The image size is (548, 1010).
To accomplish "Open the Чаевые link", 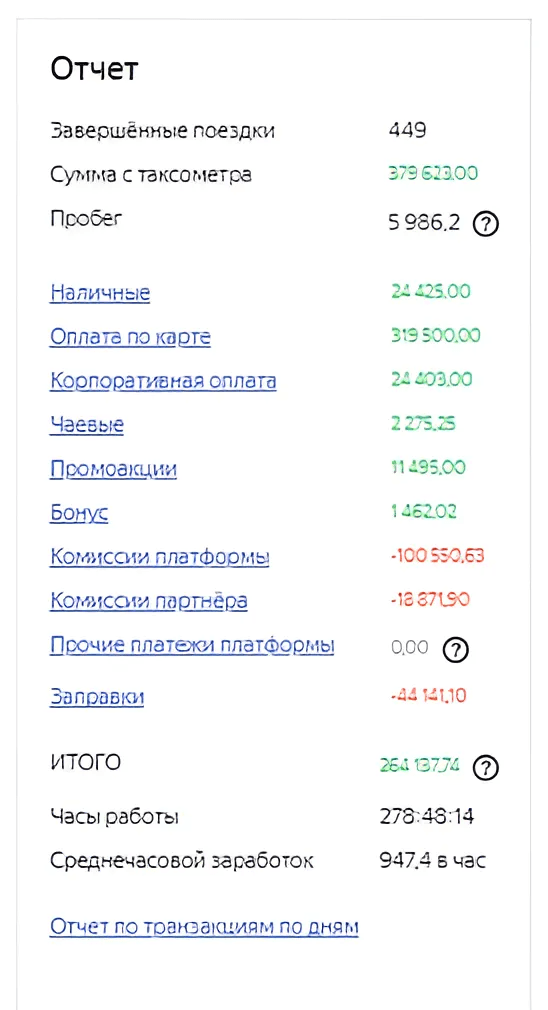I will click(87, 425).
